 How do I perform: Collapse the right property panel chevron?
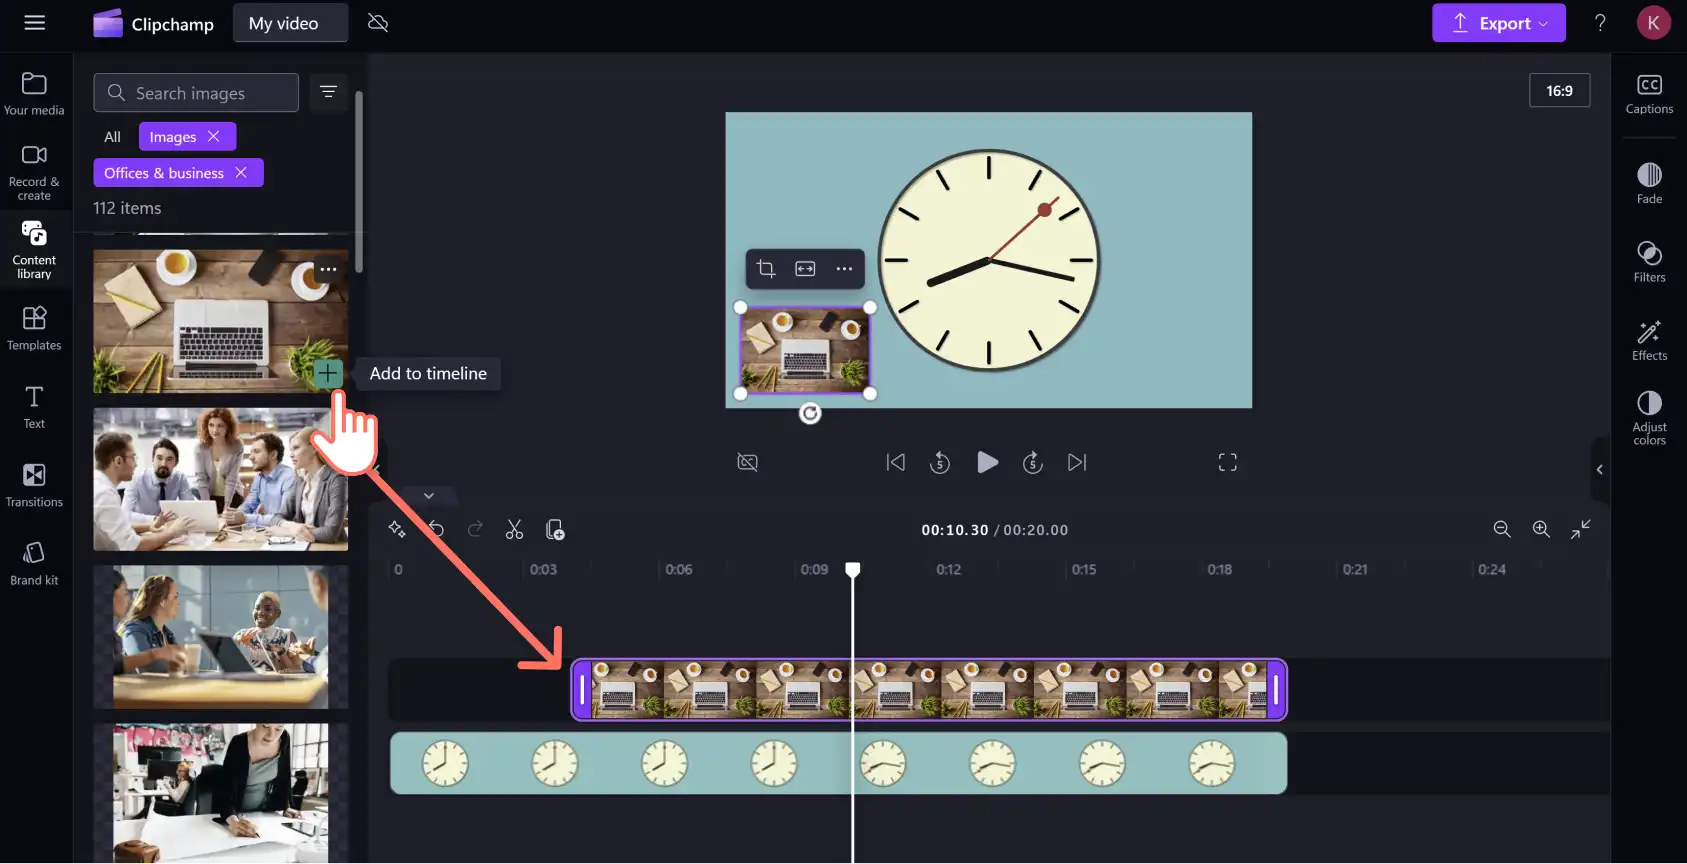(1599, 469)
